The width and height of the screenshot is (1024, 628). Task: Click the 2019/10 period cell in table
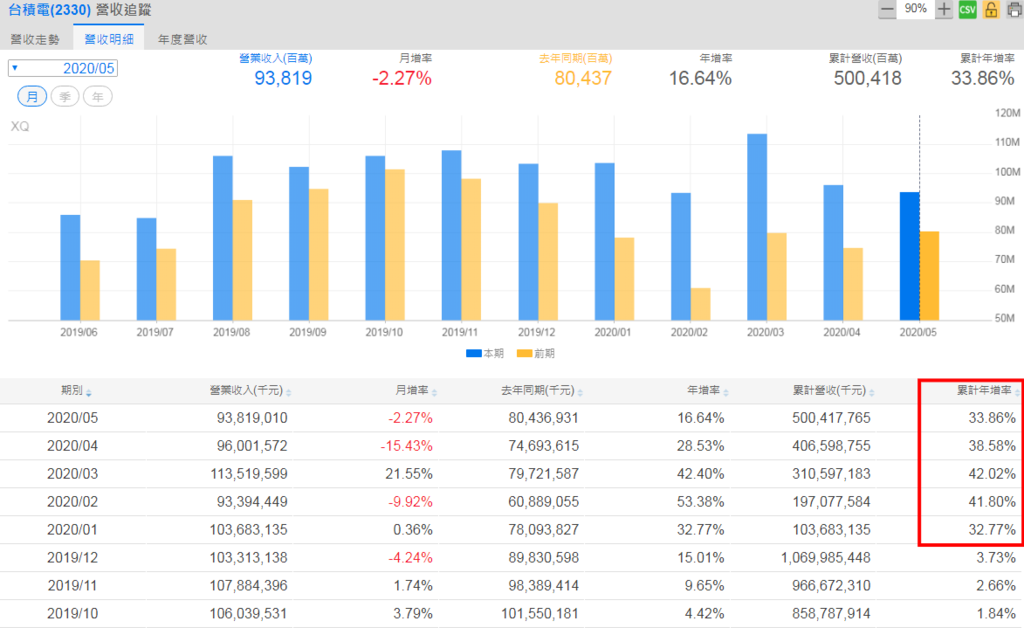click(x=72, y=614)
